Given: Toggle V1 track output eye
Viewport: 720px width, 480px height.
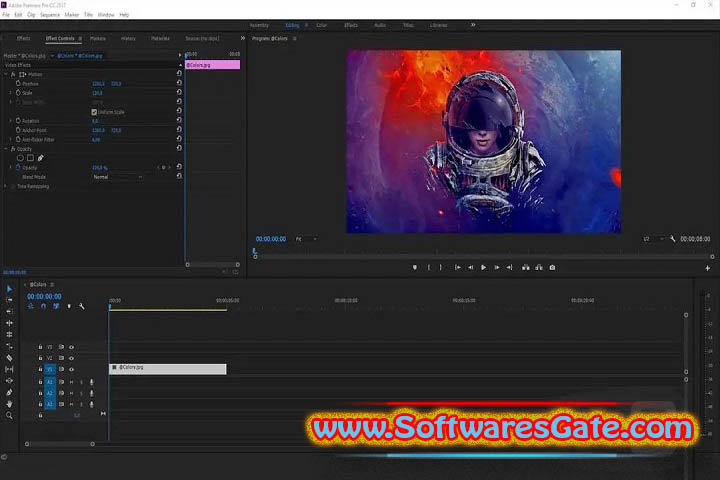Looking at the screenshot, I should [72, 369].
